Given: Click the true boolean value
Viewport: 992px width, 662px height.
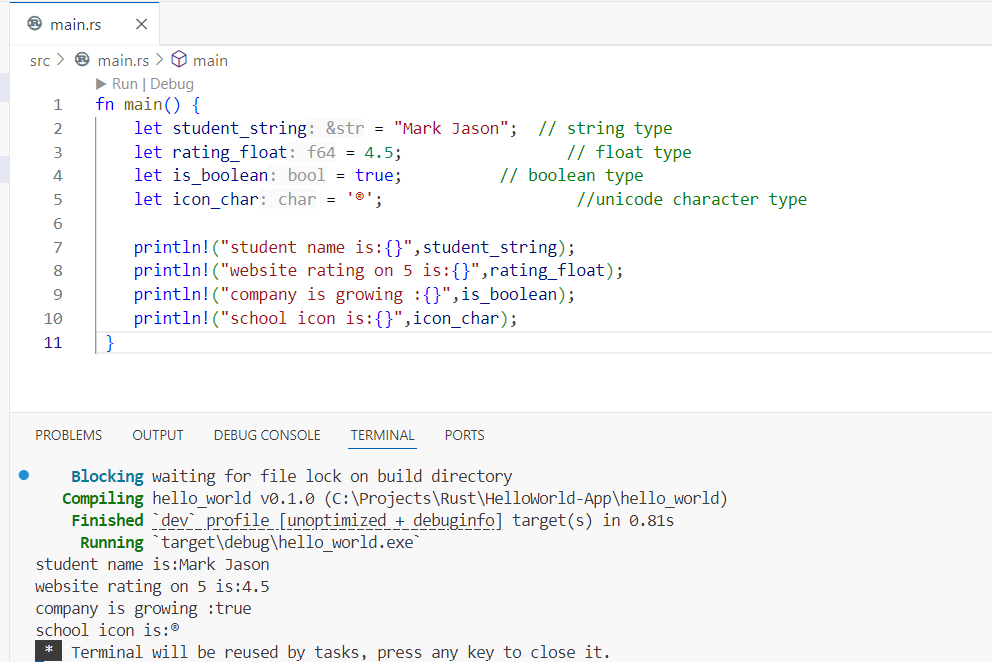Looking at the screenshot, I should click(374, 175).
